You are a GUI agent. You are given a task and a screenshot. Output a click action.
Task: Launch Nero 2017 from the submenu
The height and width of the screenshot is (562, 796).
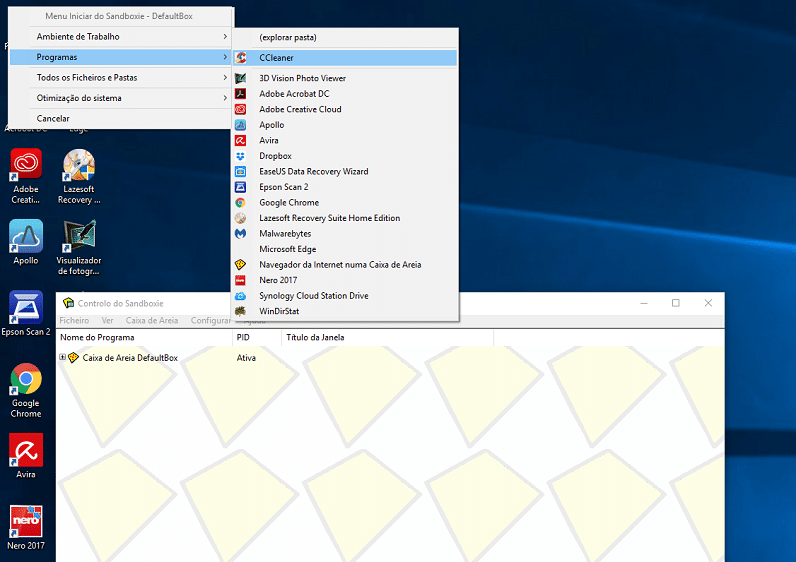point(345,280)
